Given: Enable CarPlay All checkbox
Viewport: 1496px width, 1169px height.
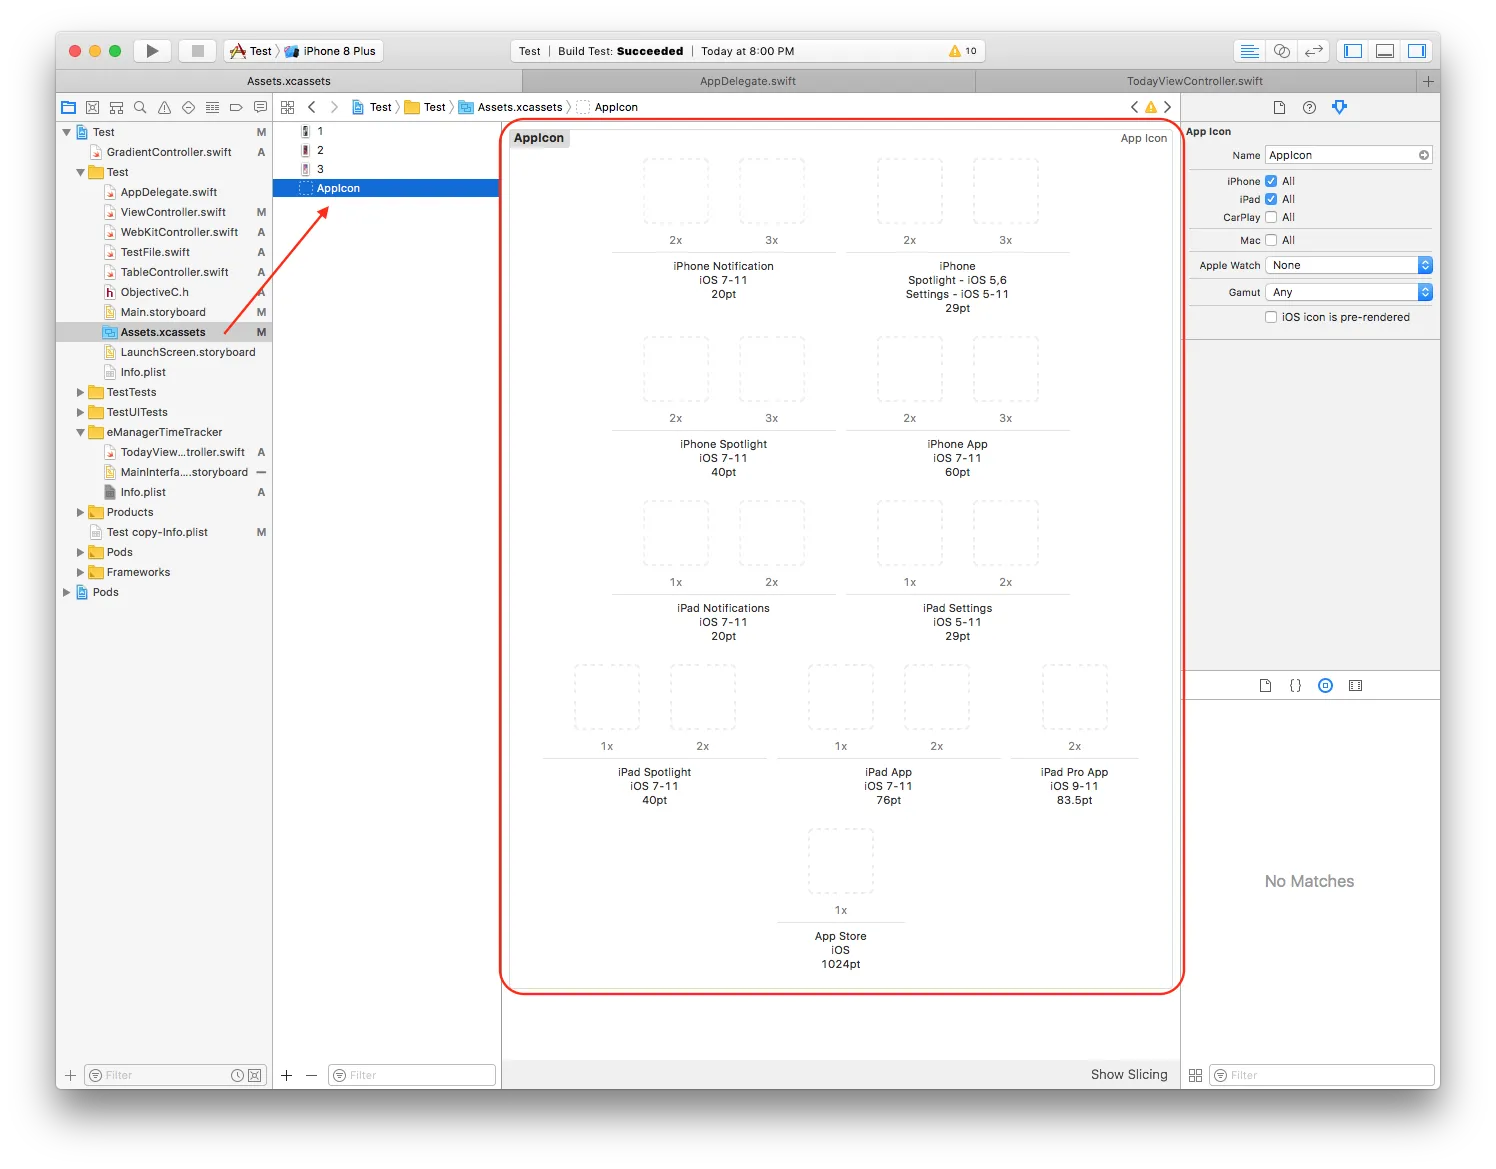Looking at the screenshot, I should [1271, 217].
